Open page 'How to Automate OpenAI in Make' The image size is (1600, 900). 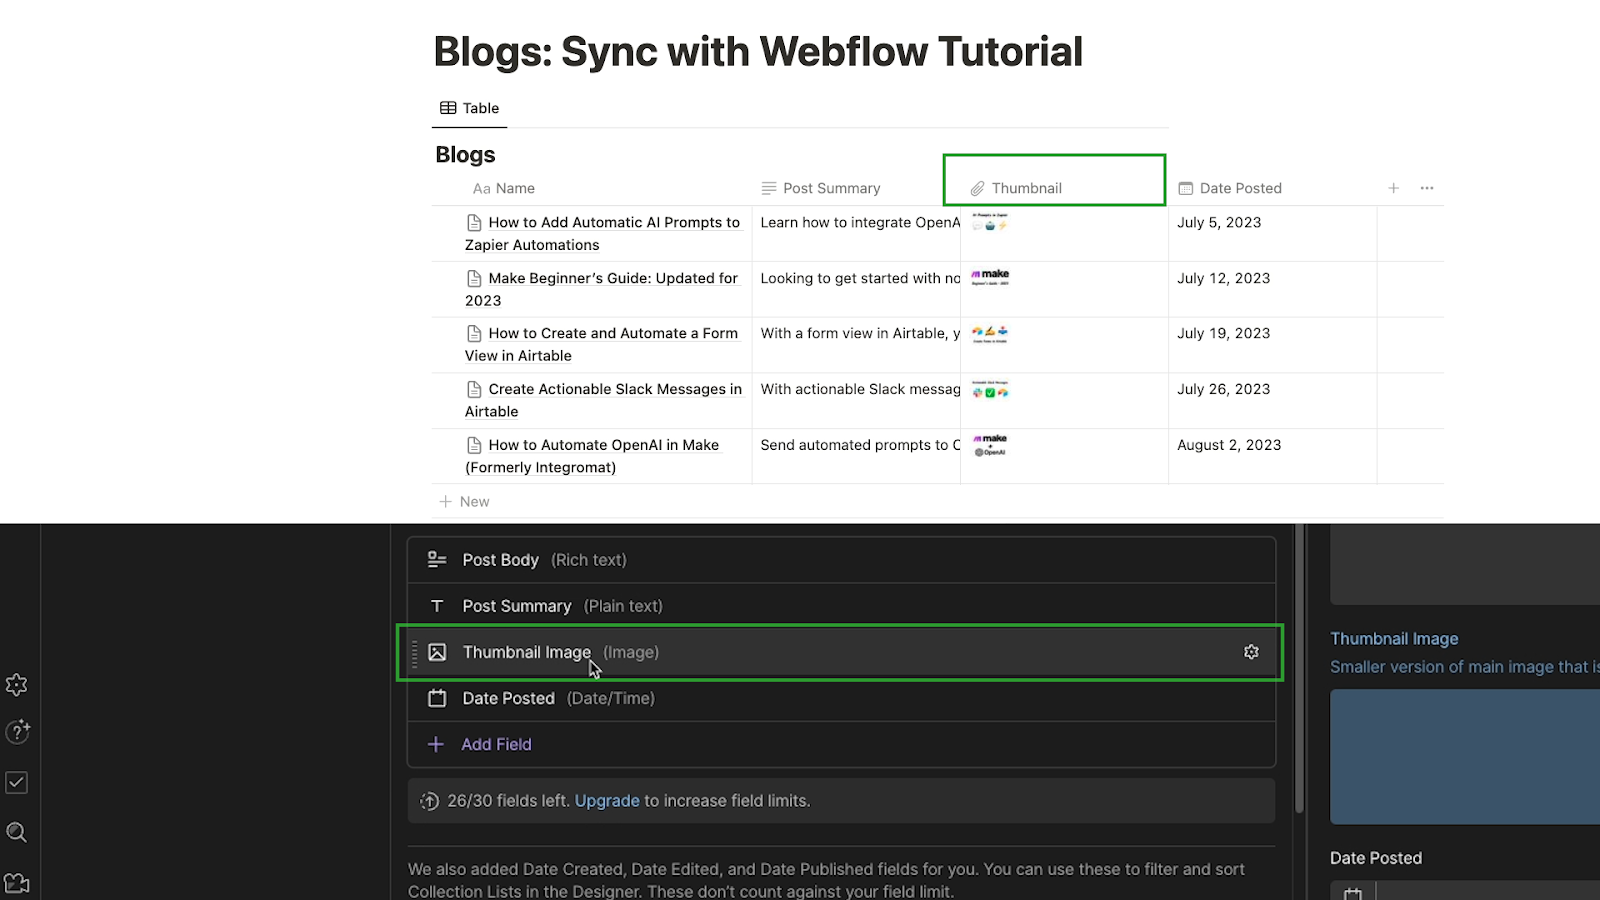[x=592, y=456]
